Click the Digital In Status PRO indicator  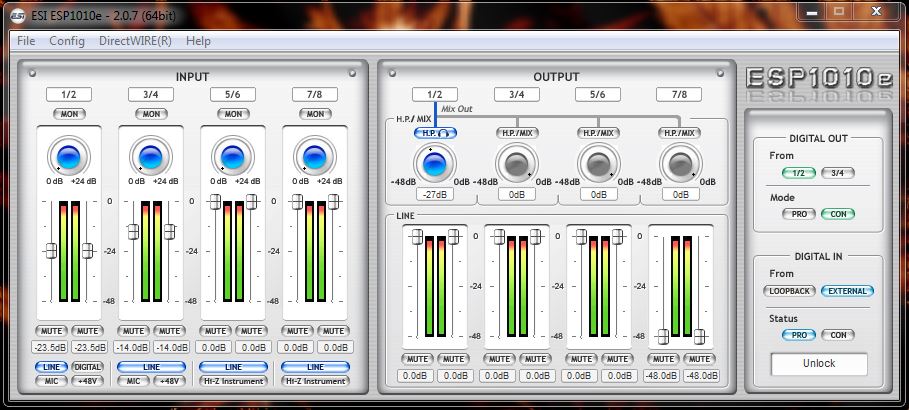pyautogui.click(x=798, y=335)
